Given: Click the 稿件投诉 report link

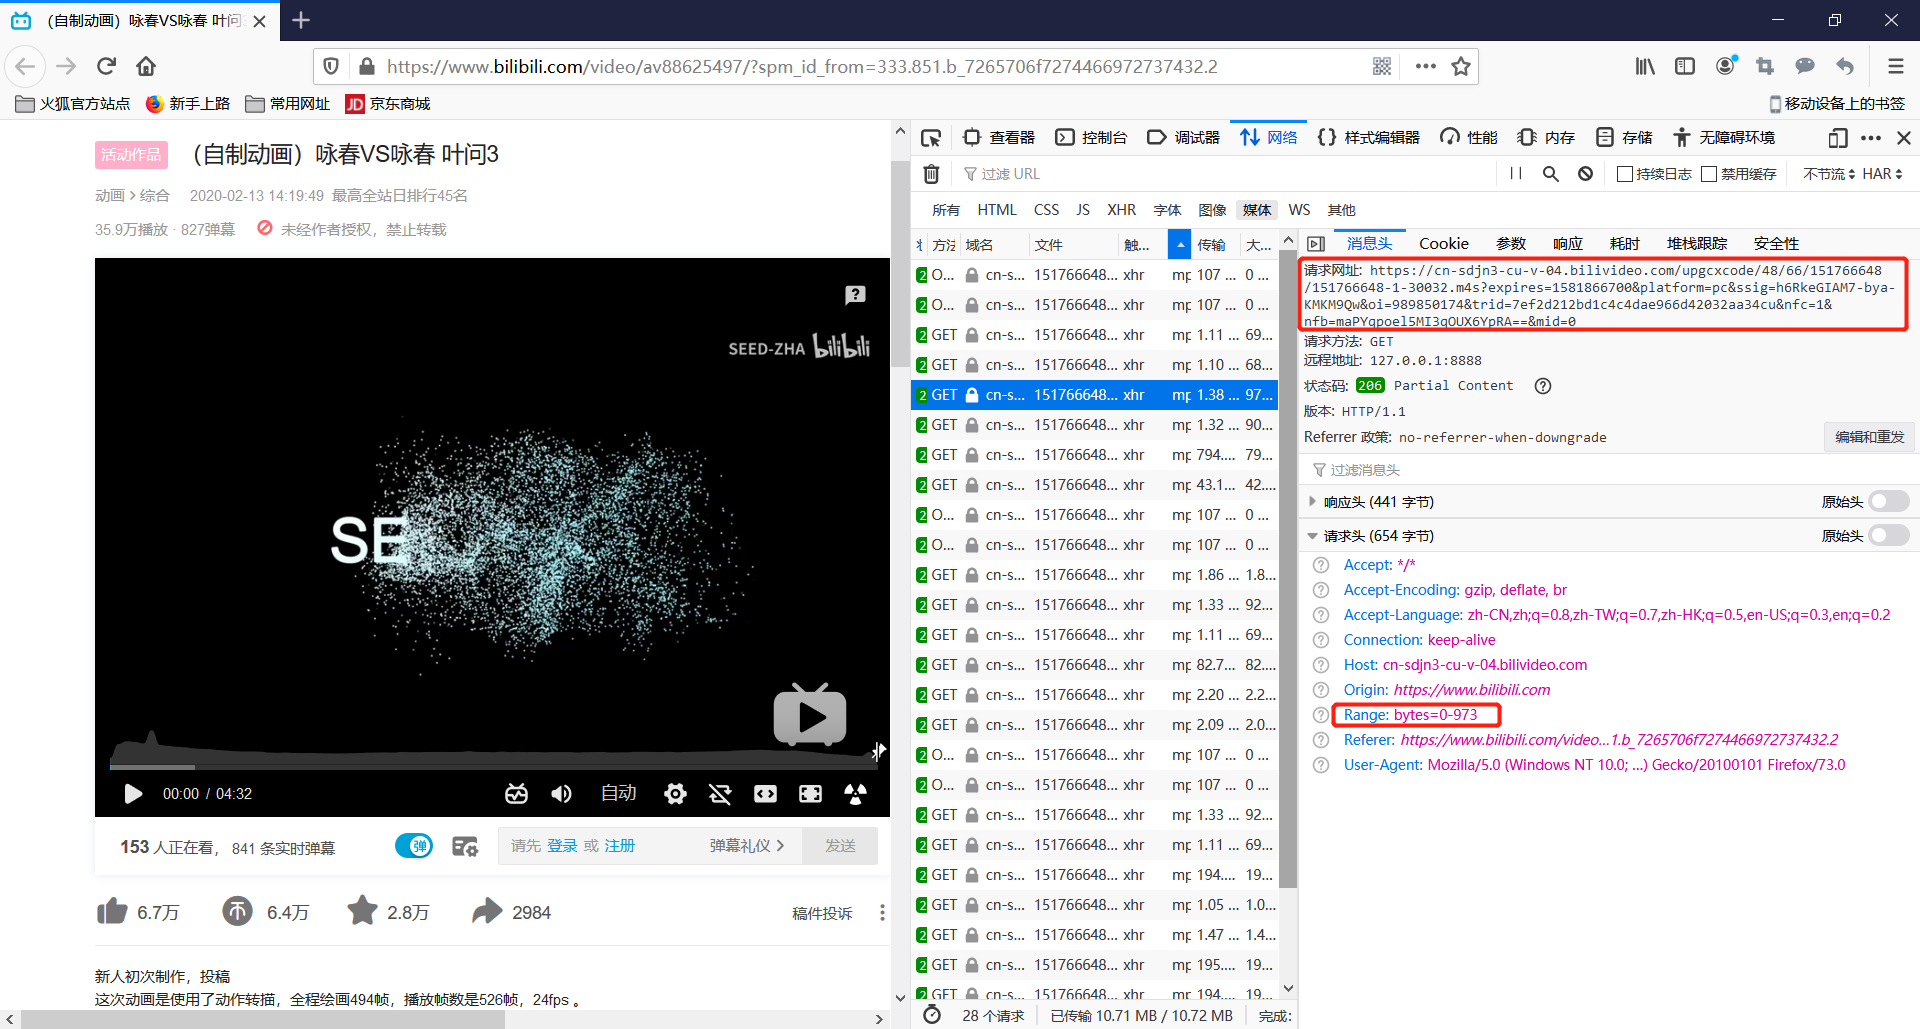Looking at the screenshot, I should pyautogui.click(x=822, y=913).
